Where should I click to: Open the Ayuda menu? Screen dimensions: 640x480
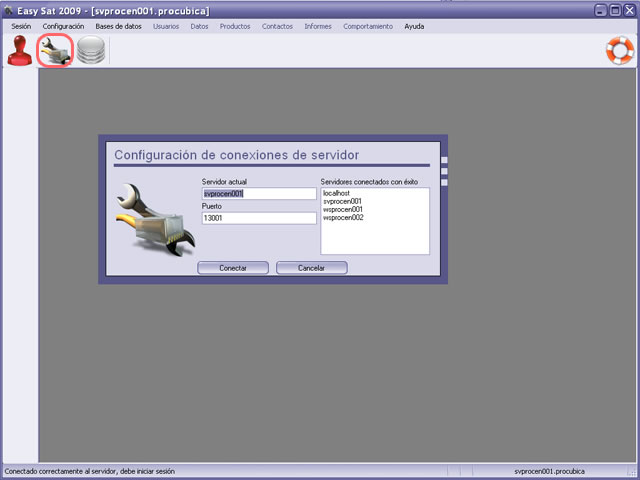414,27
